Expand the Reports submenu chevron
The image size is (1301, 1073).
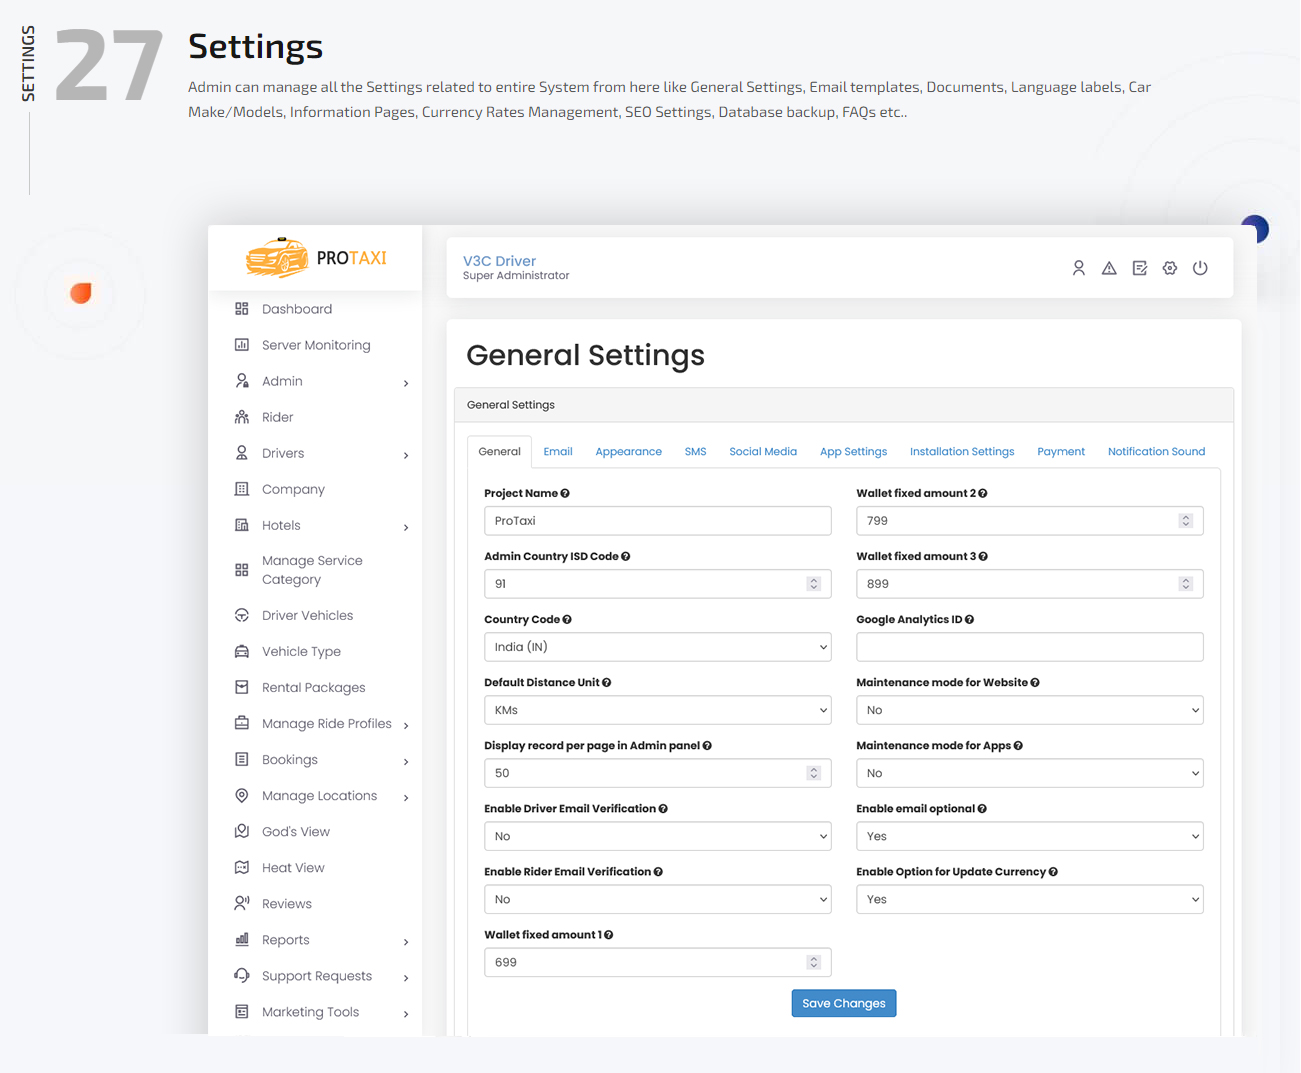[406, 941]
